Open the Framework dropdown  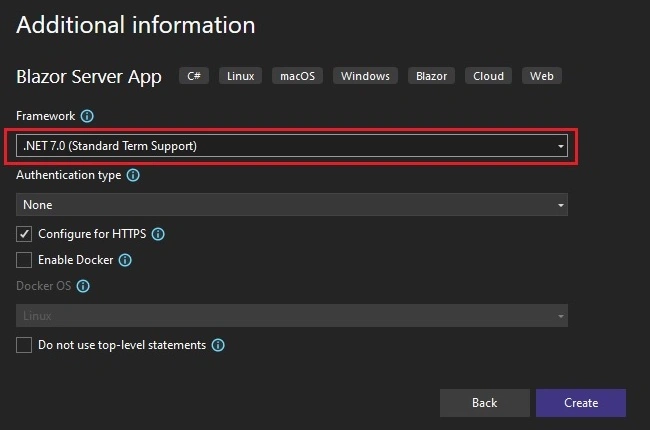[292, 146]
